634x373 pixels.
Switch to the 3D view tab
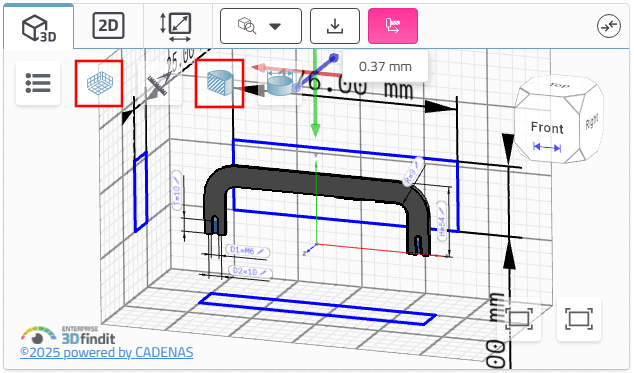[x=39, y=27]
